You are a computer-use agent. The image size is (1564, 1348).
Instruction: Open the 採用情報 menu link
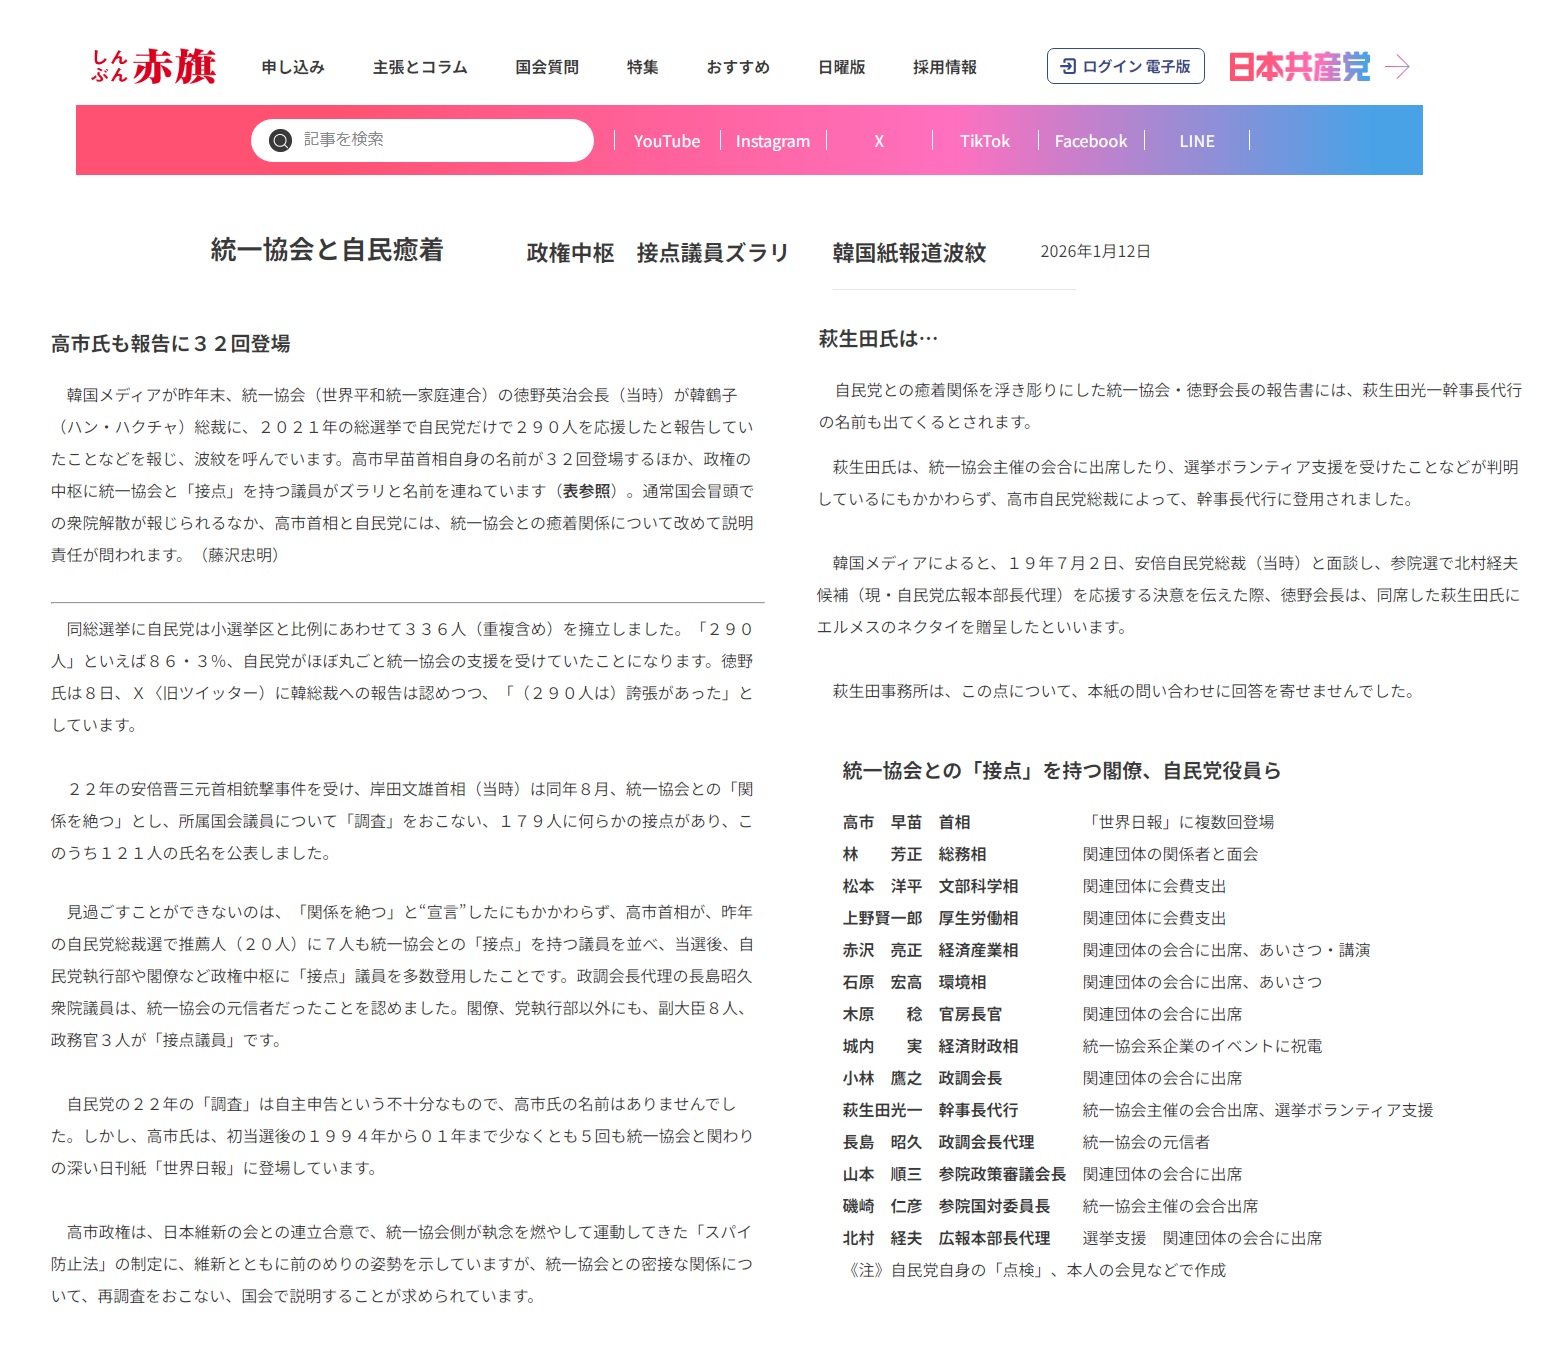pos(944,67)
